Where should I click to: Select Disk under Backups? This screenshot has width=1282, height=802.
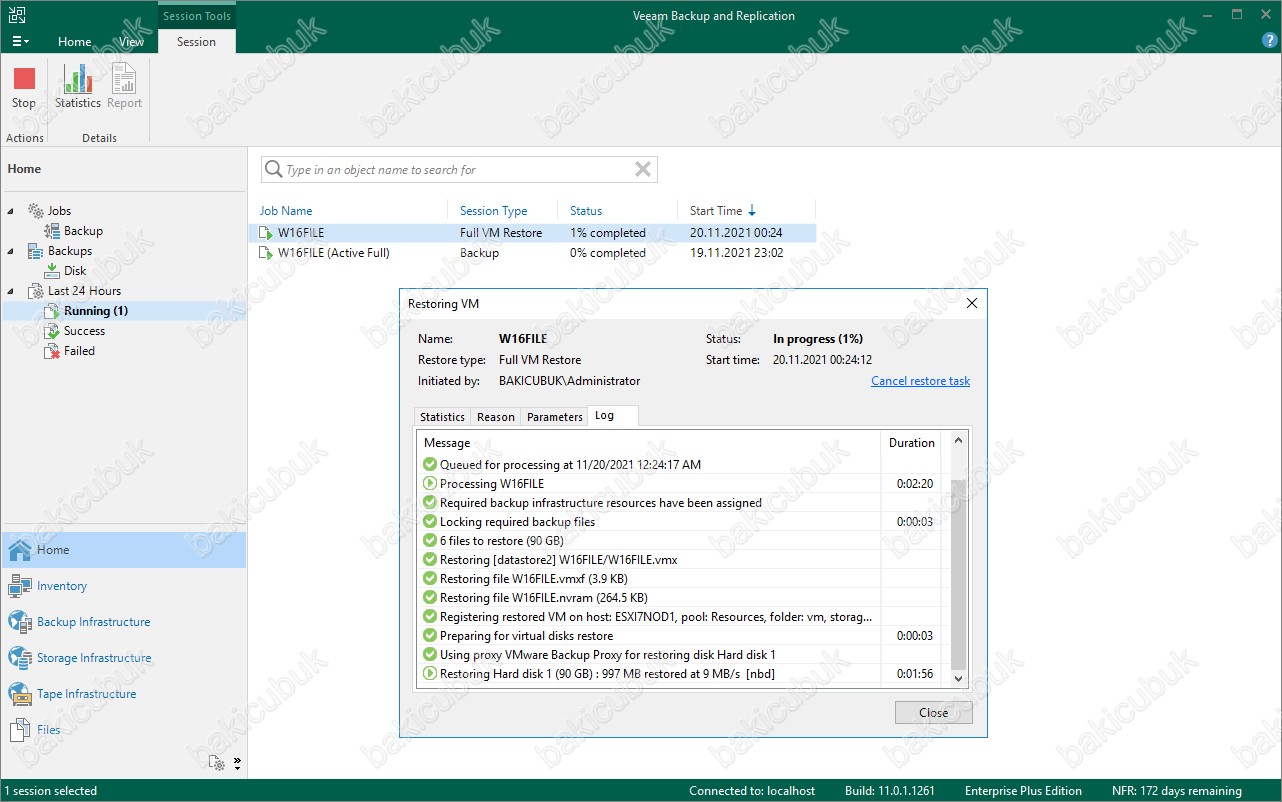point(75,271)
